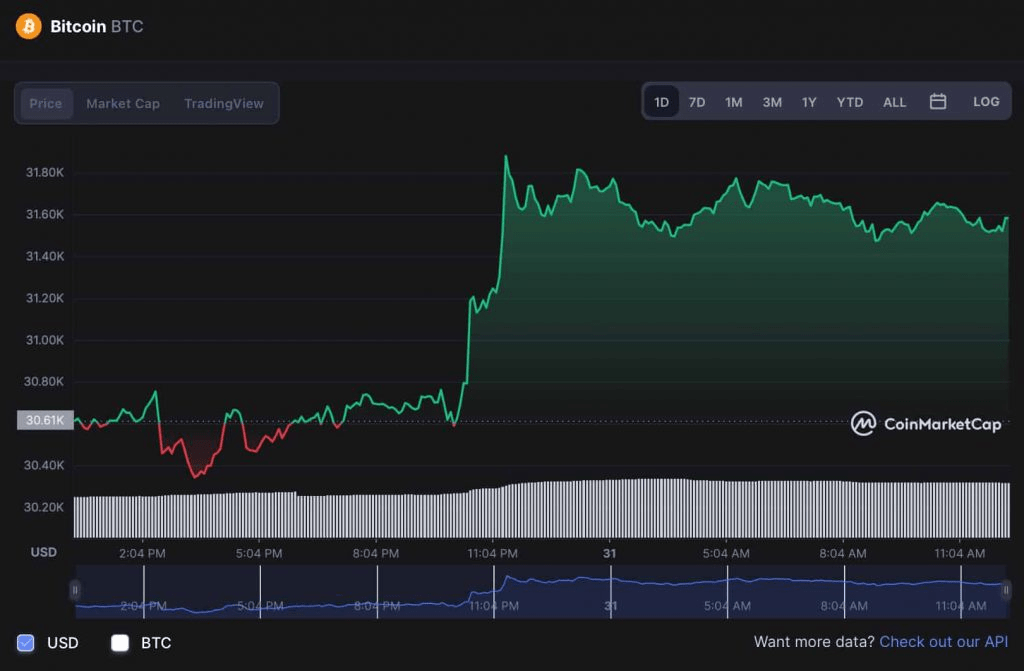
Task: Select the YTD range
Action: point(849,101)
